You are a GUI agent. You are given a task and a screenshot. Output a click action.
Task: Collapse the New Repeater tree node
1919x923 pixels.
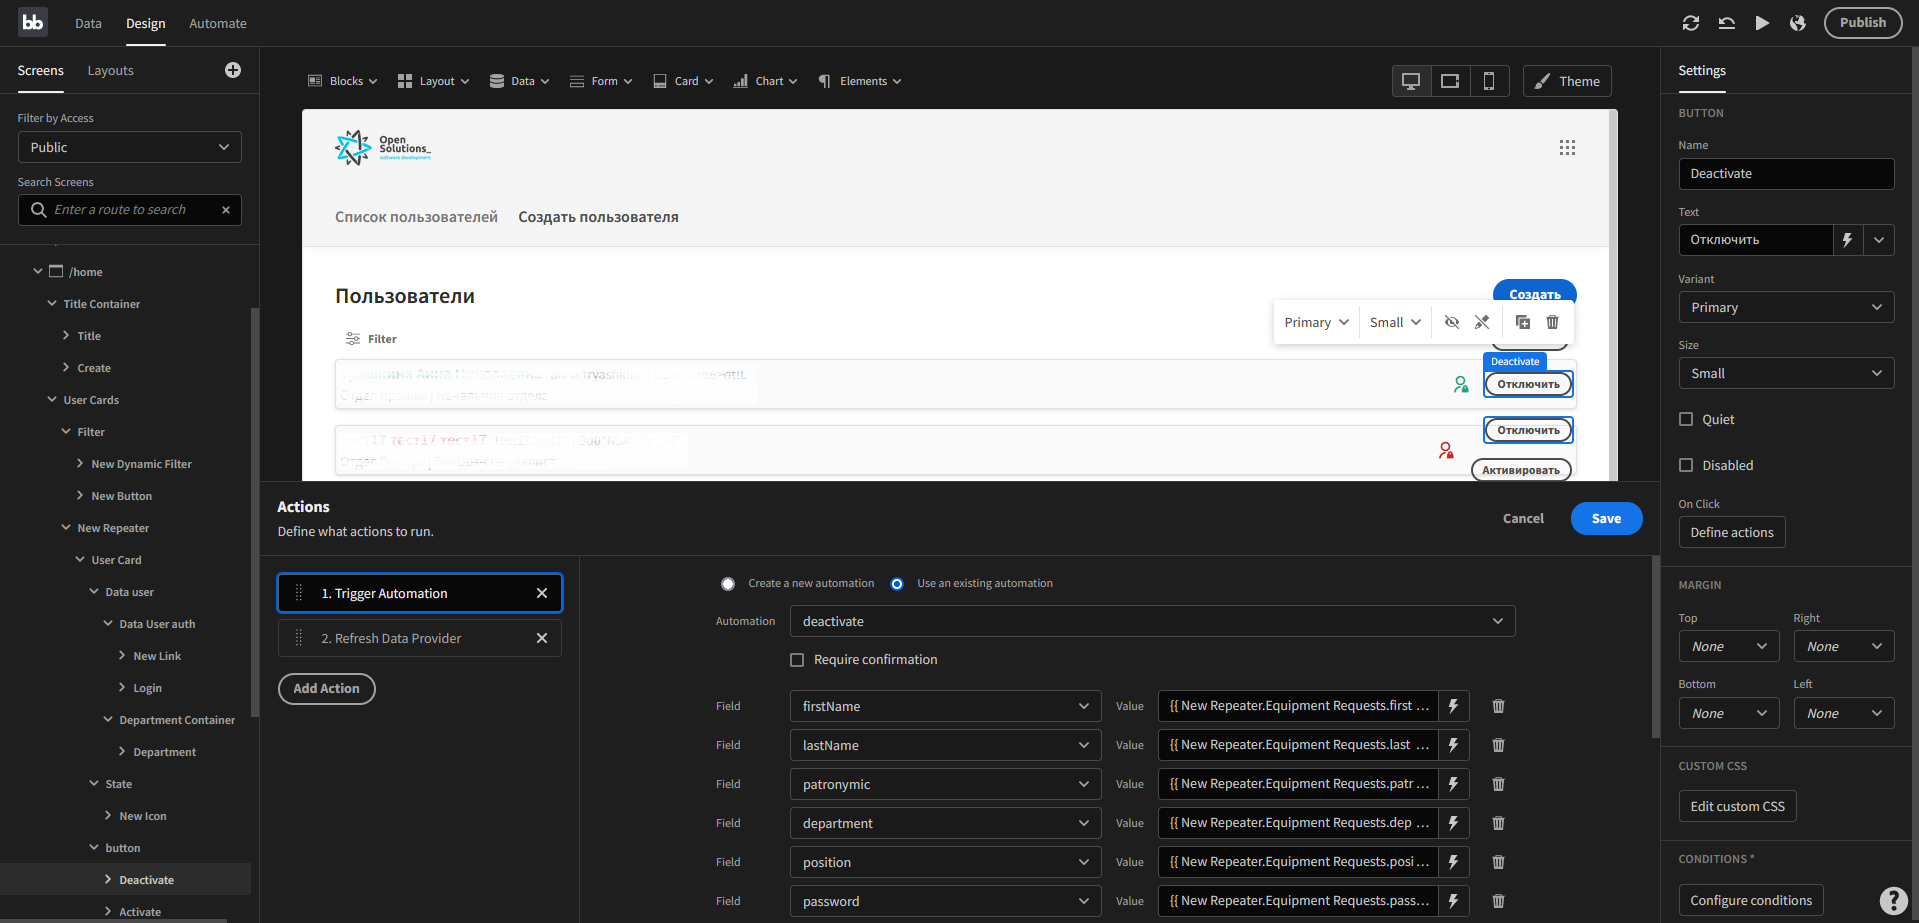(x=66, y=528)
